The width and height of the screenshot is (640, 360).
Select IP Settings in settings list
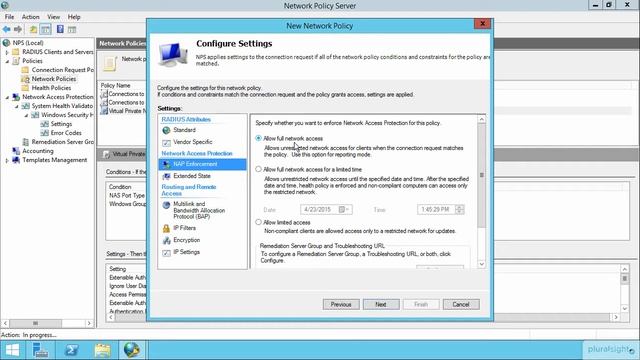[186, 252]
